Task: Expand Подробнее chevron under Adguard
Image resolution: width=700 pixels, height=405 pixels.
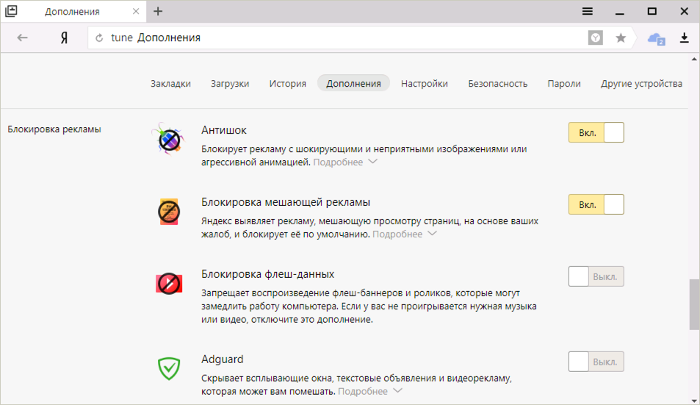Action: (x=398, y=391)
